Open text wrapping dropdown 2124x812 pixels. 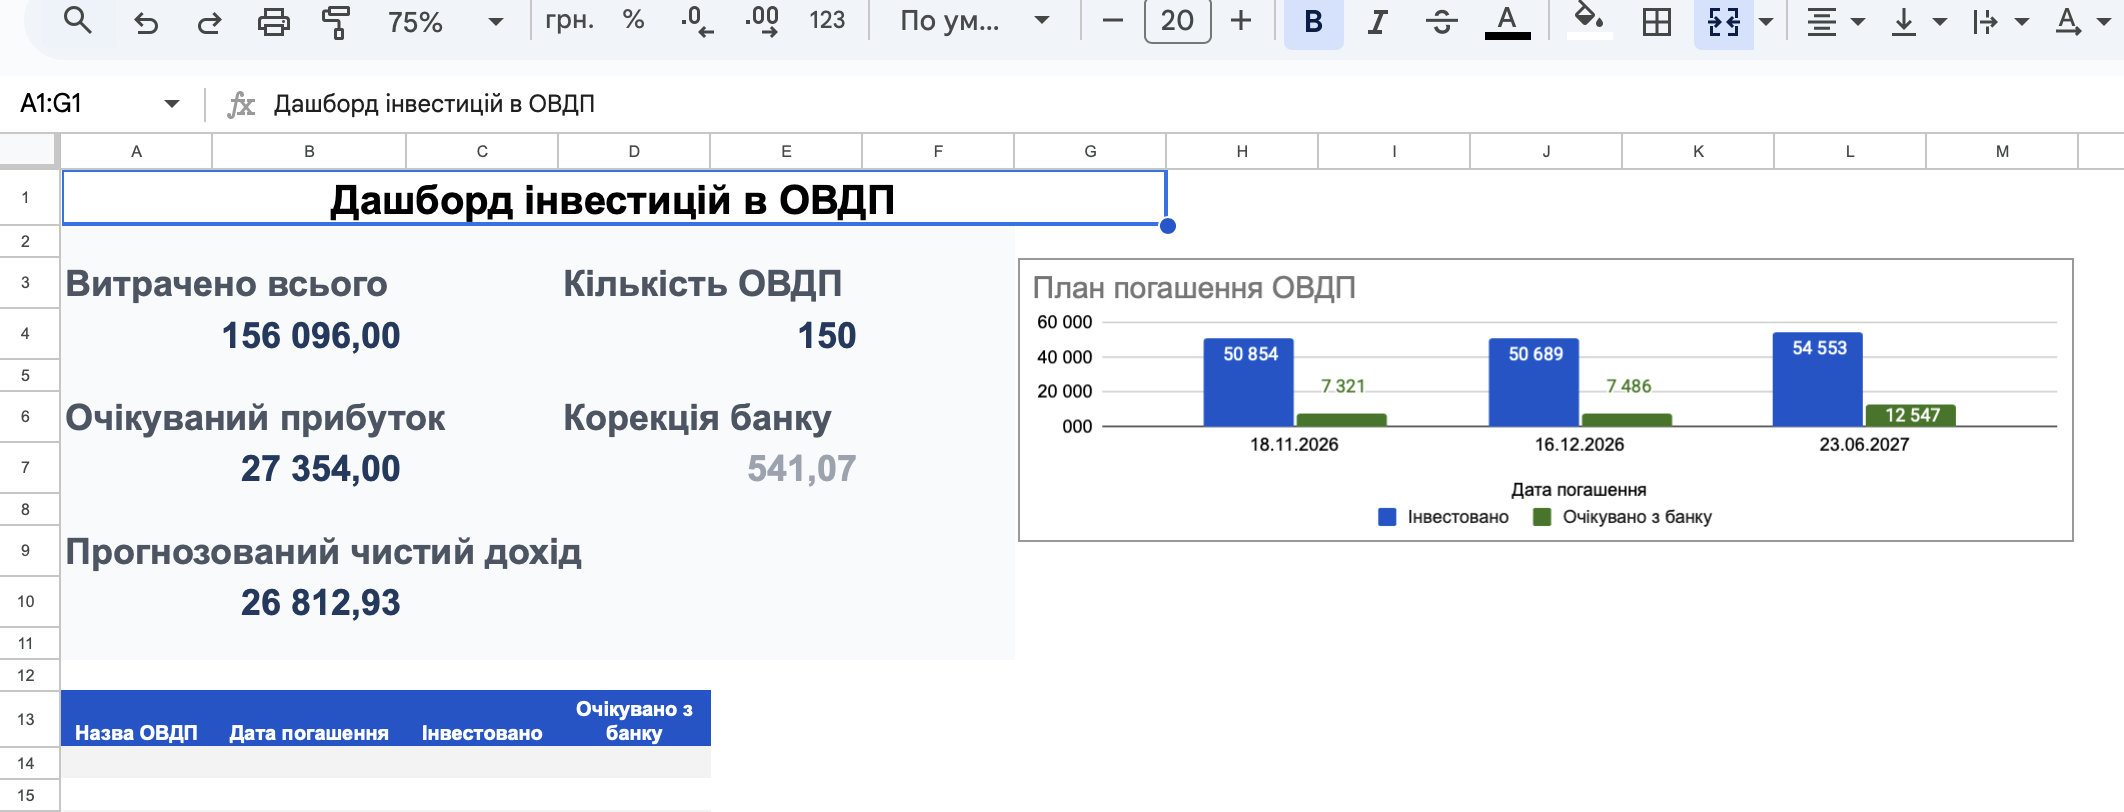tap(2000, 22)
